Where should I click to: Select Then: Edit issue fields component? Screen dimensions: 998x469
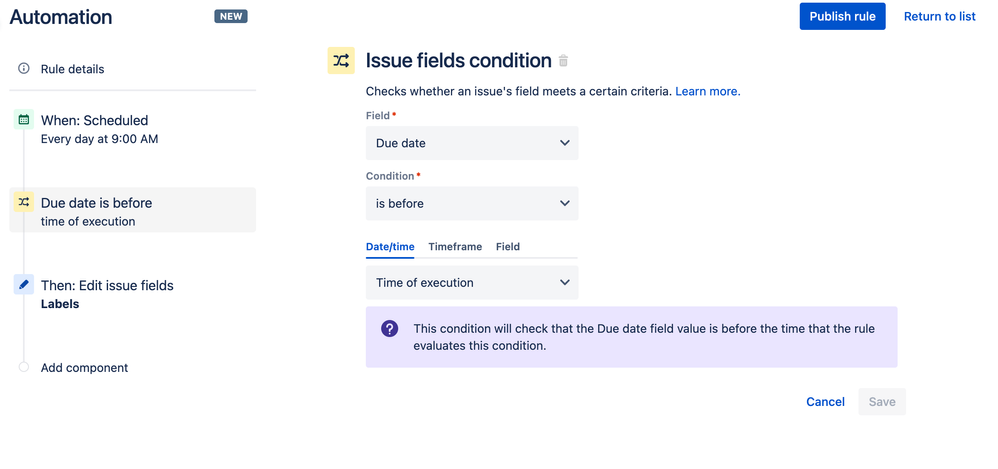point(107,286)
